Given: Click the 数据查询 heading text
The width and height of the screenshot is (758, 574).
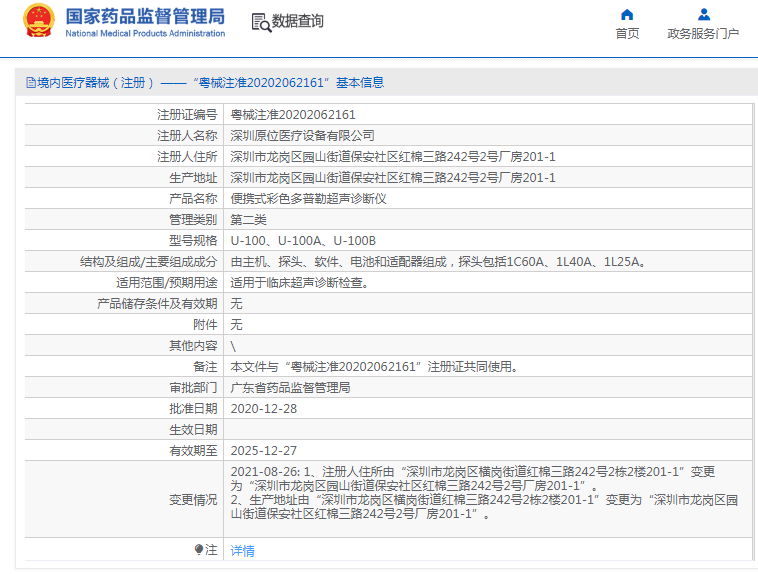Looking at the screenshot, I should [297, 21].
